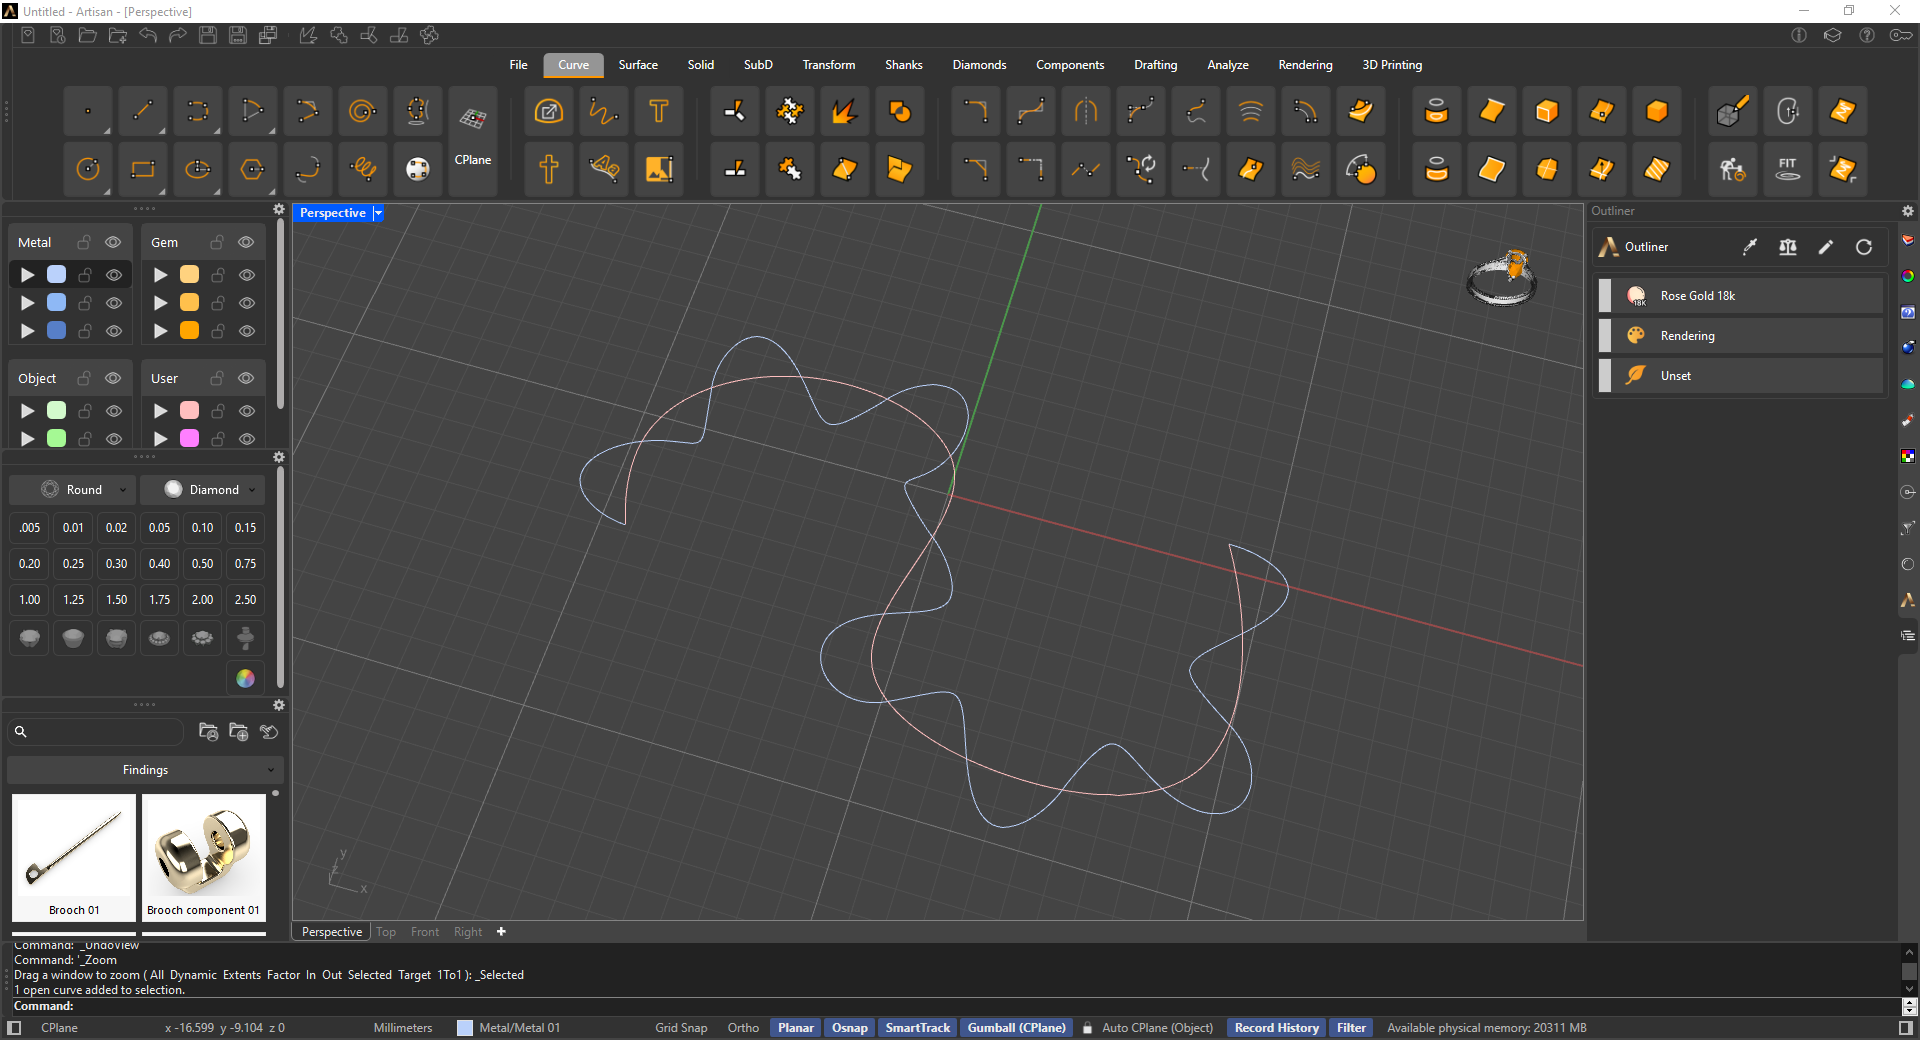Expand first Object layer arrow
Viewport: 1920px width, 1040px height.
28,411
